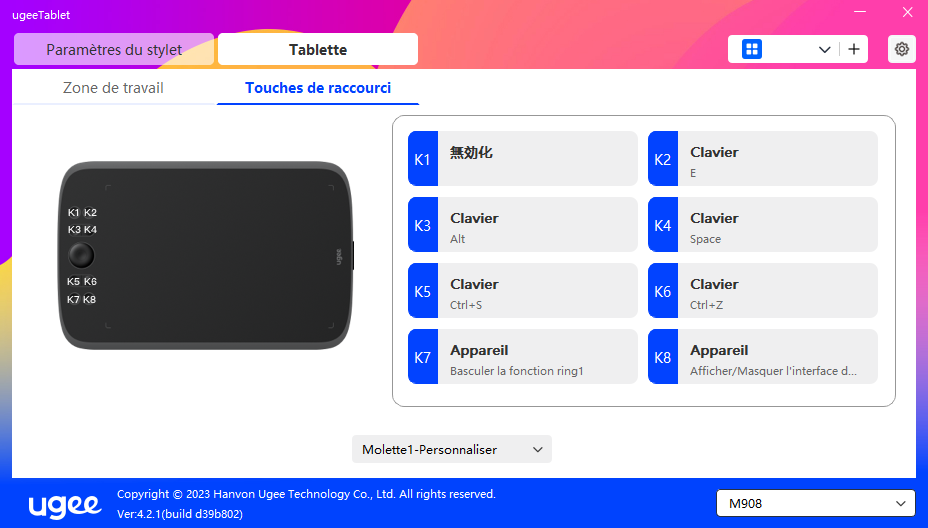Expand the Molette1-Personnaliser dropdown
The height and width of the screenshot is (528, 928).
coord(451,450)
